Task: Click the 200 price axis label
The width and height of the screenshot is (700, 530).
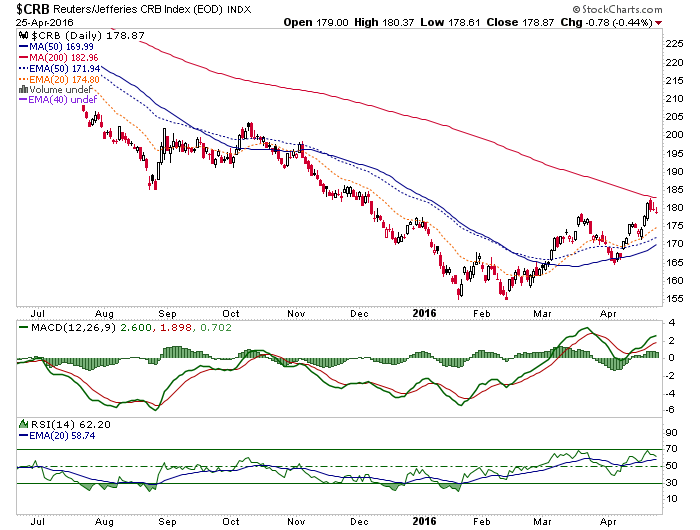Action: [x=674, y=134]
